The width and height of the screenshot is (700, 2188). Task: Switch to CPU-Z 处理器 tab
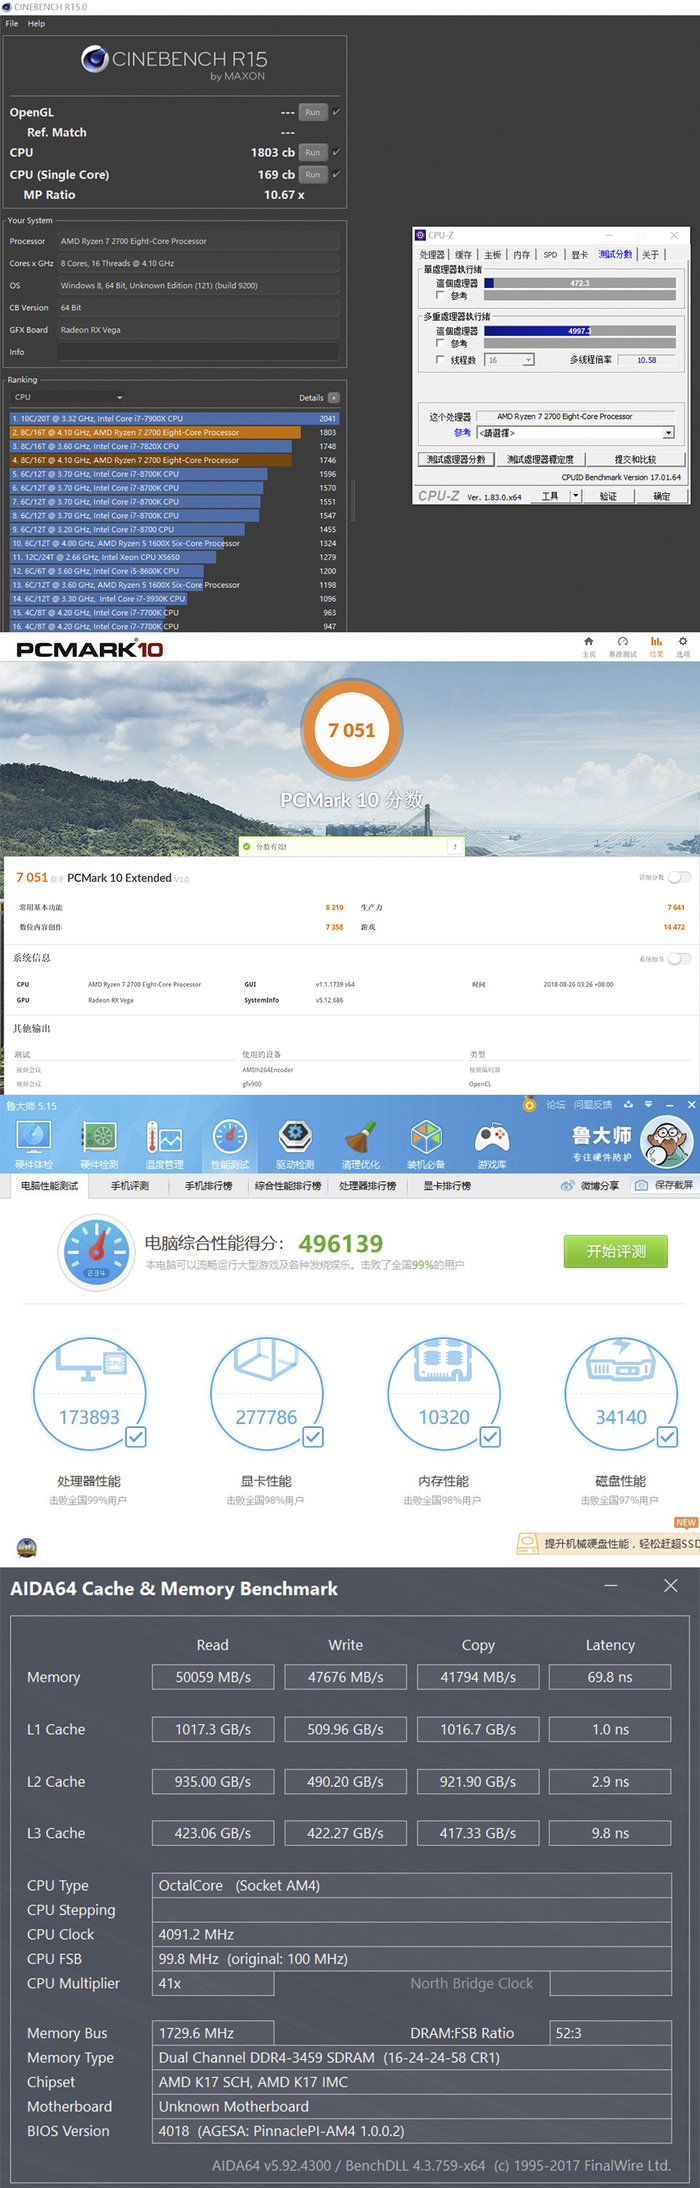pyautogui.click(x=432, y=255)
